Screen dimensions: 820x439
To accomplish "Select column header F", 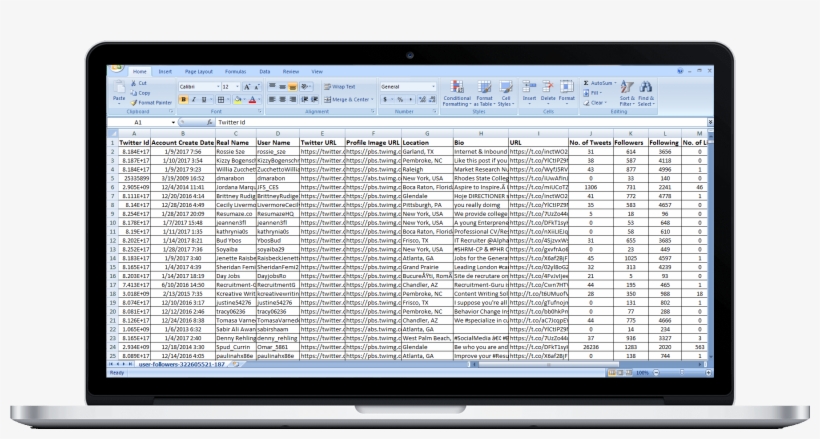I will pos(373,133).
